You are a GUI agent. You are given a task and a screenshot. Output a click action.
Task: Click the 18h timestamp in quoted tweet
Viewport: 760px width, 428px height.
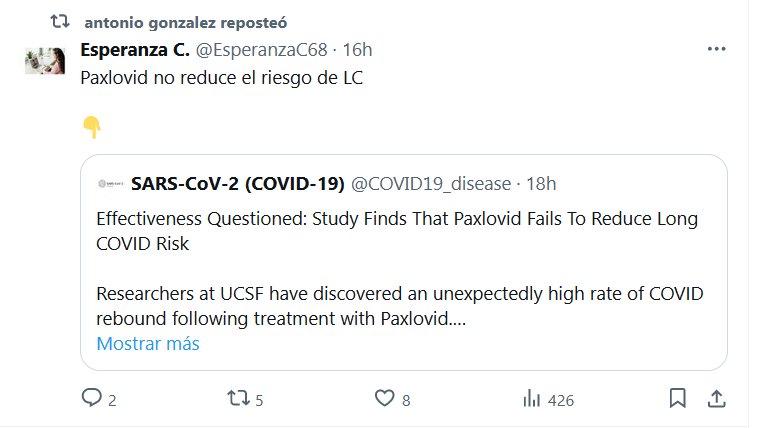click(x=541, y=184)
